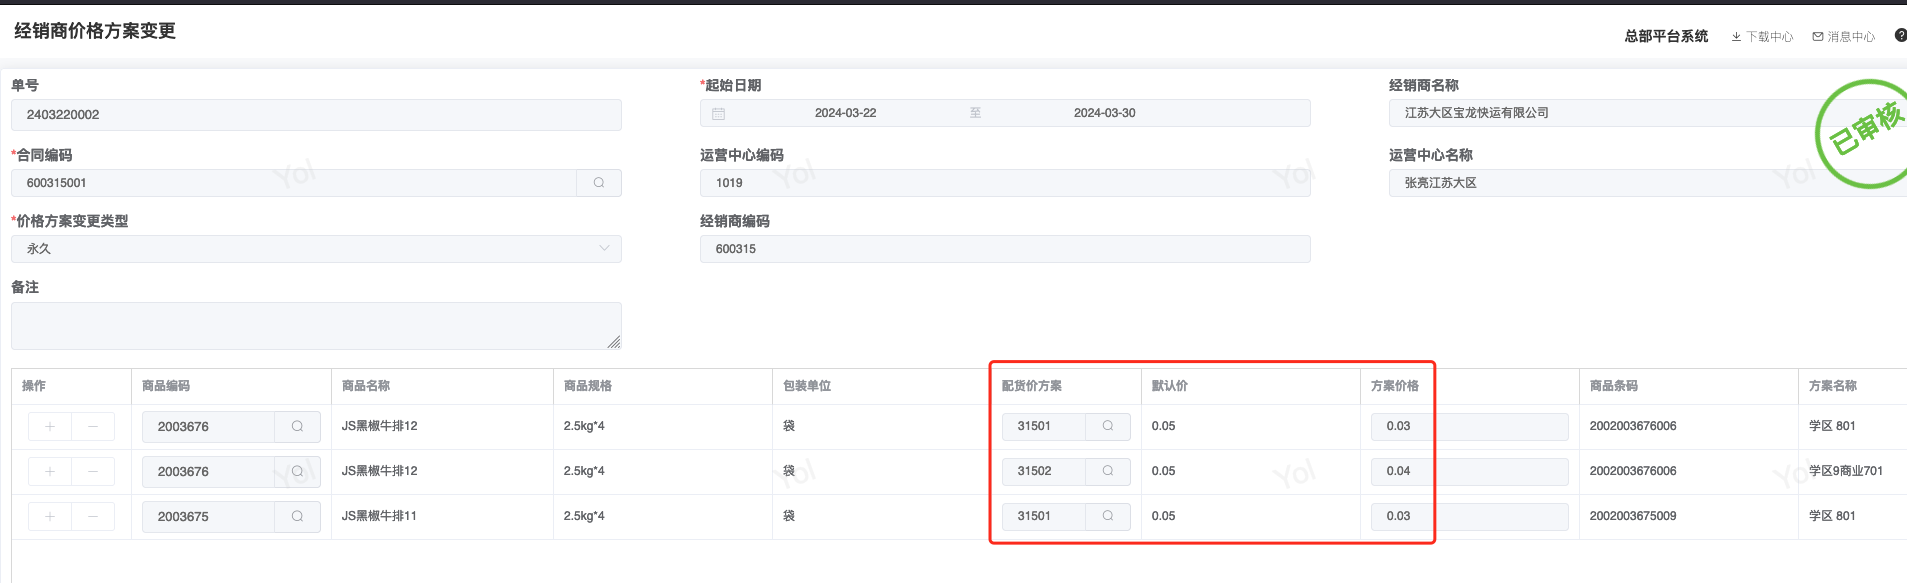Click search icon next to 31501 in first row
Viewport: 1907px width, 583px height.
click(1107, 426)
